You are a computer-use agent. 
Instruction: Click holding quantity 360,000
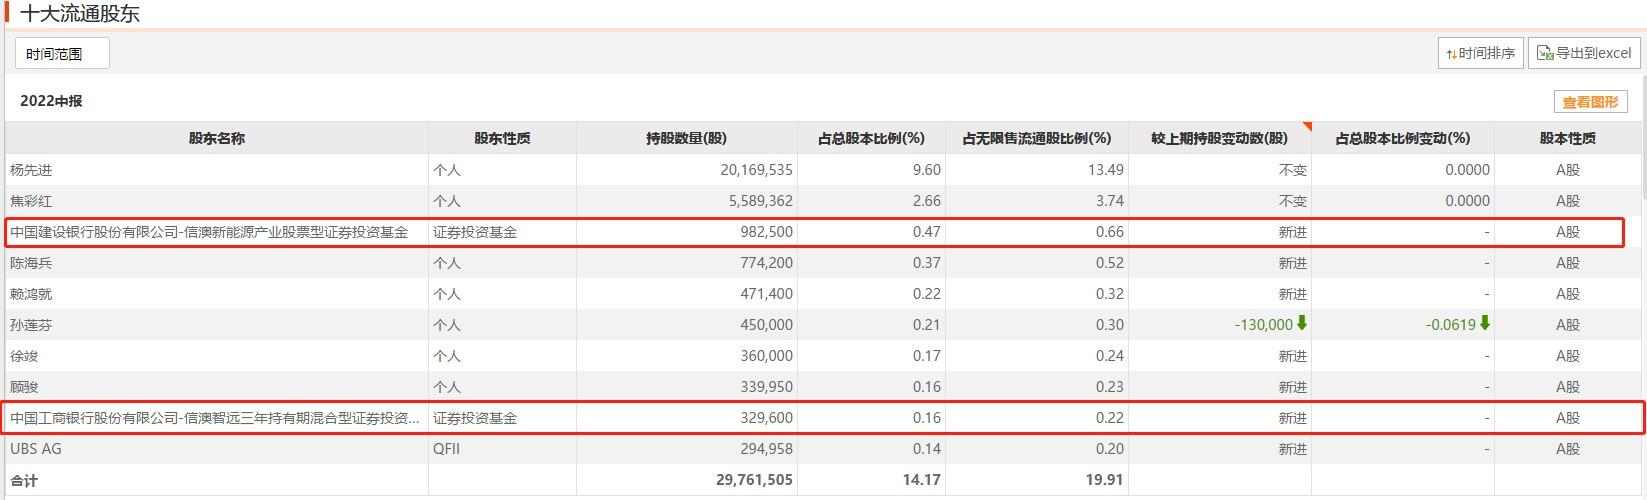(767, 356)
